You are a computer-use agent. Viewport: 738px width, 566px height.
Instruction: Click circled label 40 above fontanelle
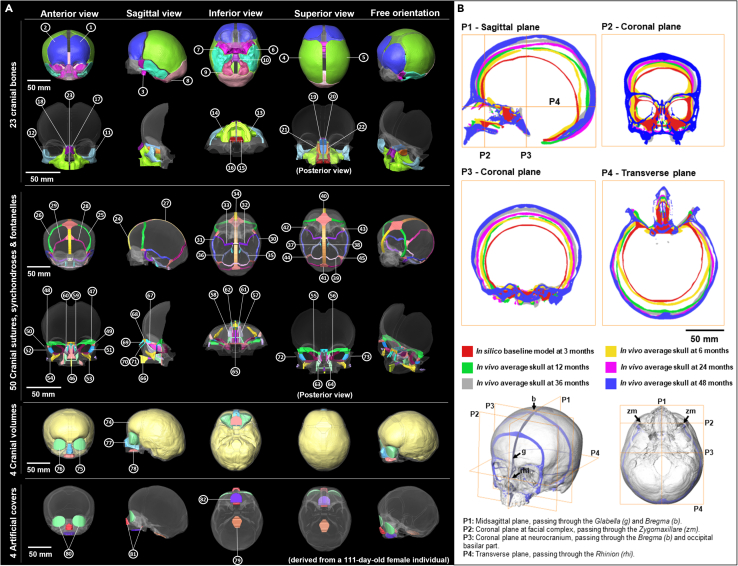324,196
